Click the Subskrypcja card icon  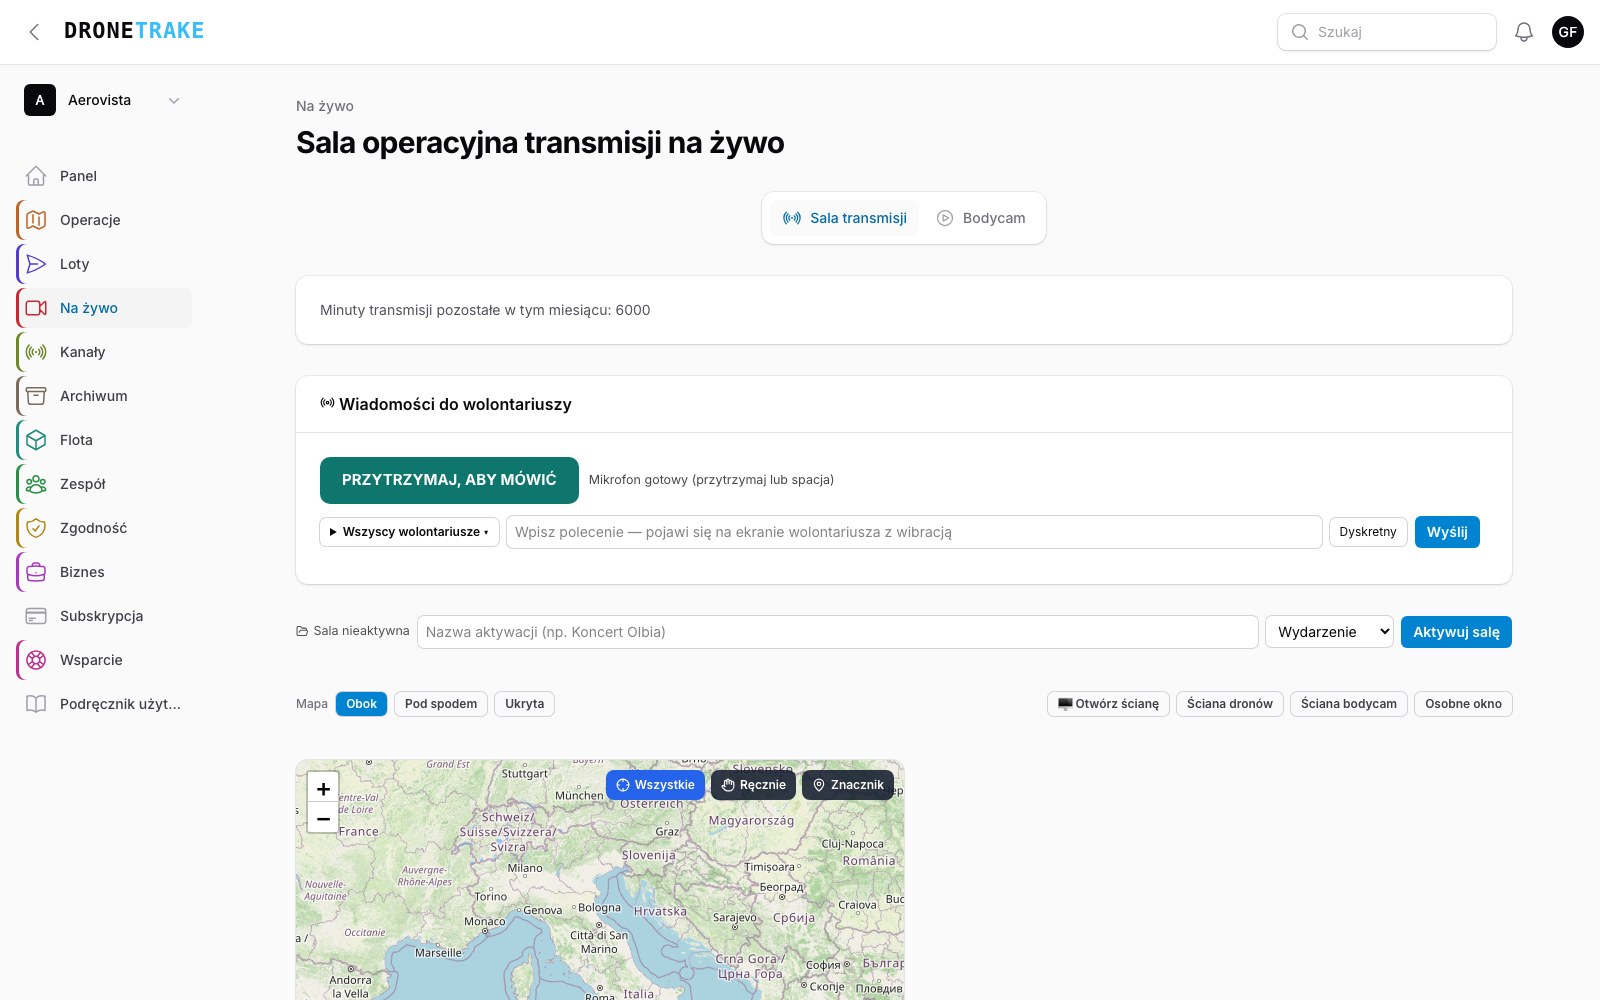36,616
